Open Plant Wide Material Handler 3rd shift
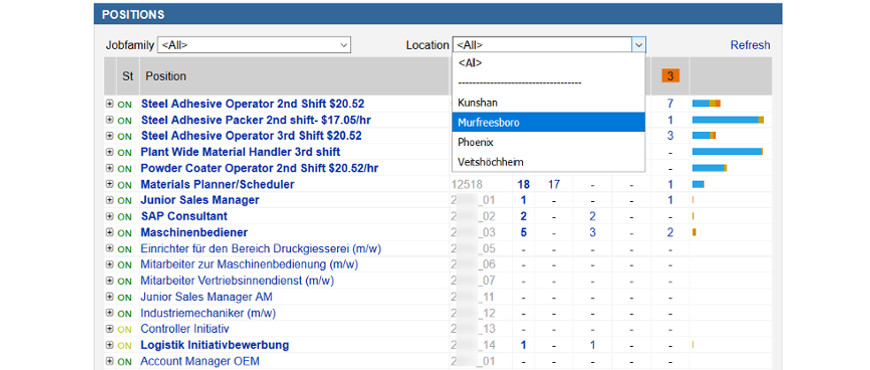 pyautogui.click(x=240, y=152)
